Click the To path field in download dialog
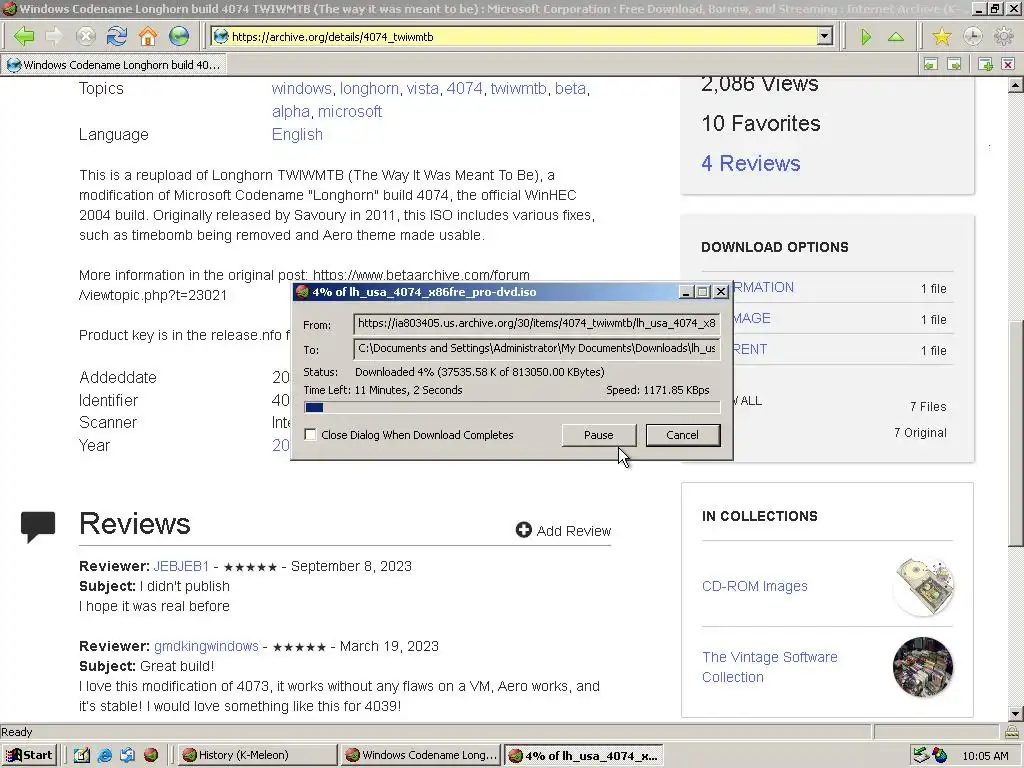 pos(536,348)
